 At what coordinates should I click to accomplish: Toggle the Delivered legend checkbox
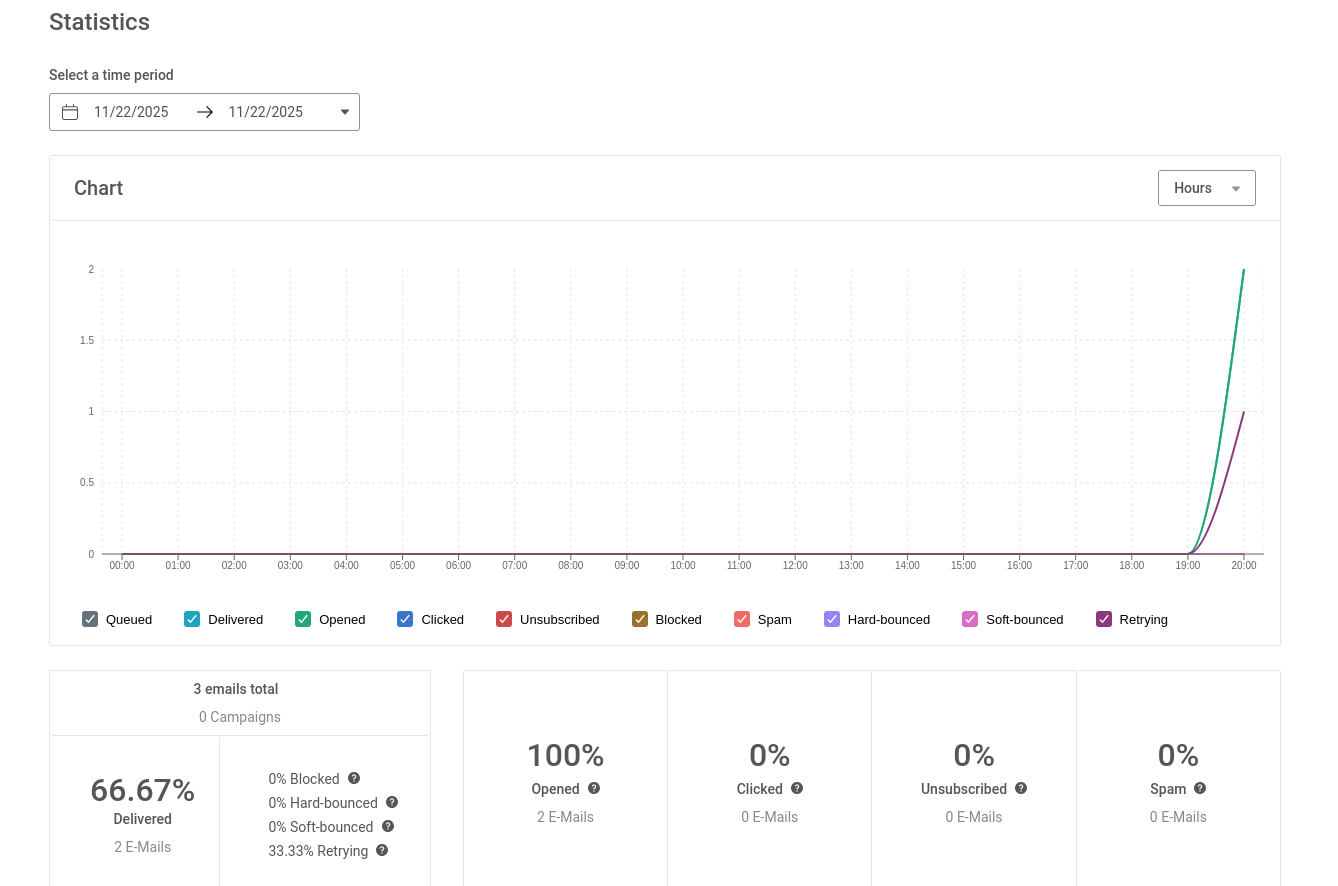tap(192, 619)
